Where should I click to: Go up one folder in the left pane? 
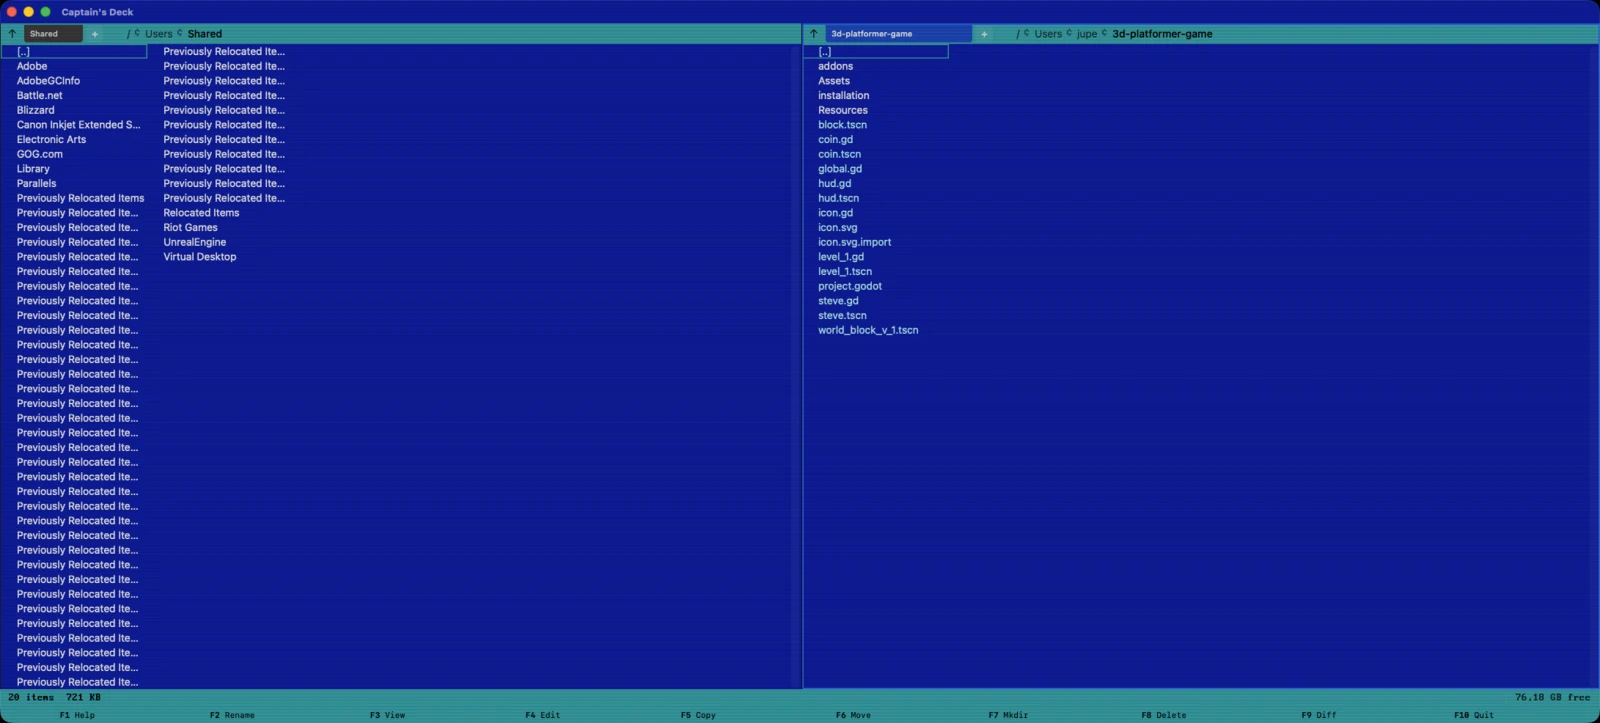pyautogui.click(x=12, y=34)
